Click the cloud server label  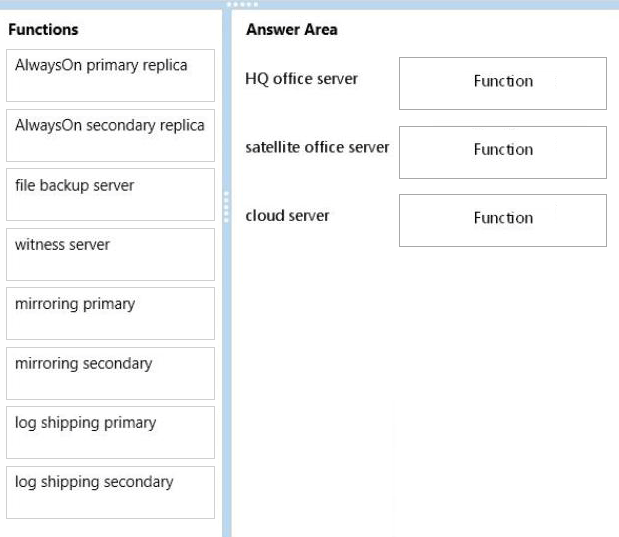pyautogui.click(x=287, y=215)
